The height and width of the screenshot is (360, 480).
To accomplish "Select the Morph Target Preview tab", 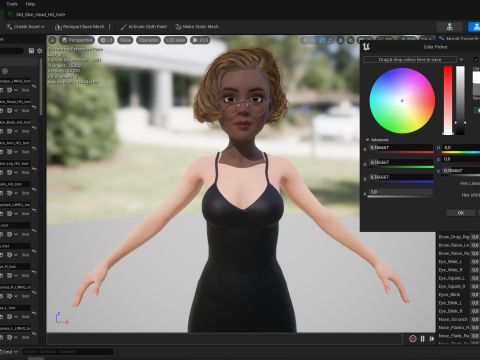I will click(x=459, y=39).
